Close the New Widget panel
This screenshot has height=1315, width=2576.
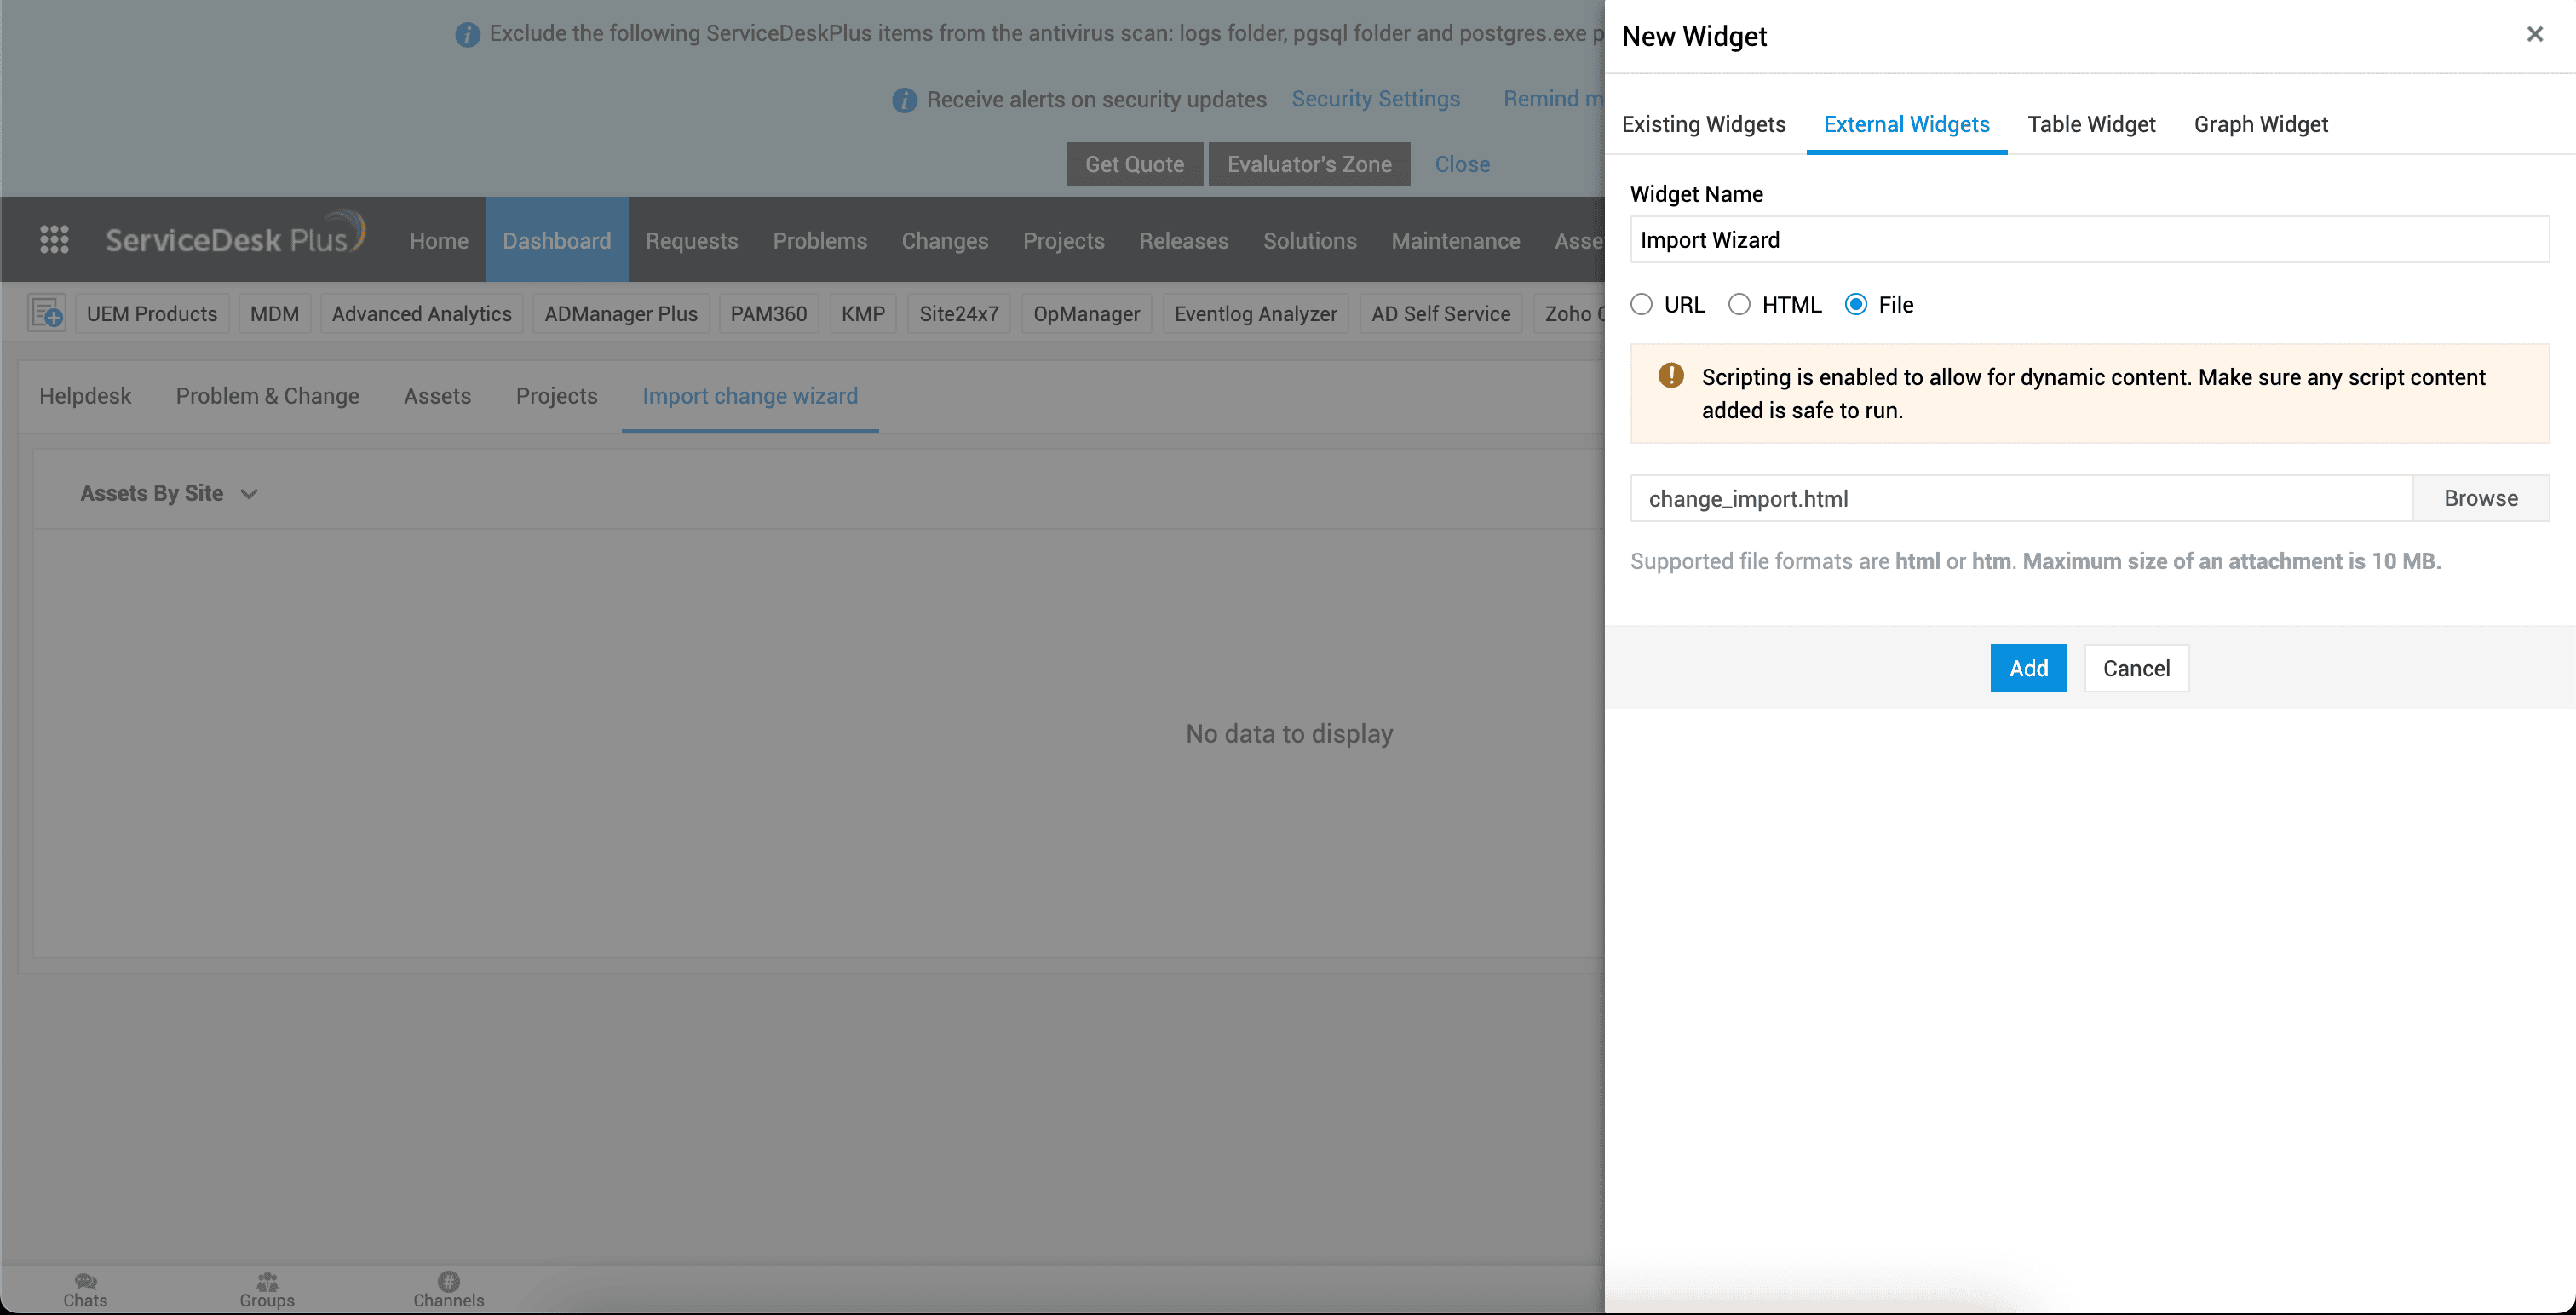click(2534, 35)
